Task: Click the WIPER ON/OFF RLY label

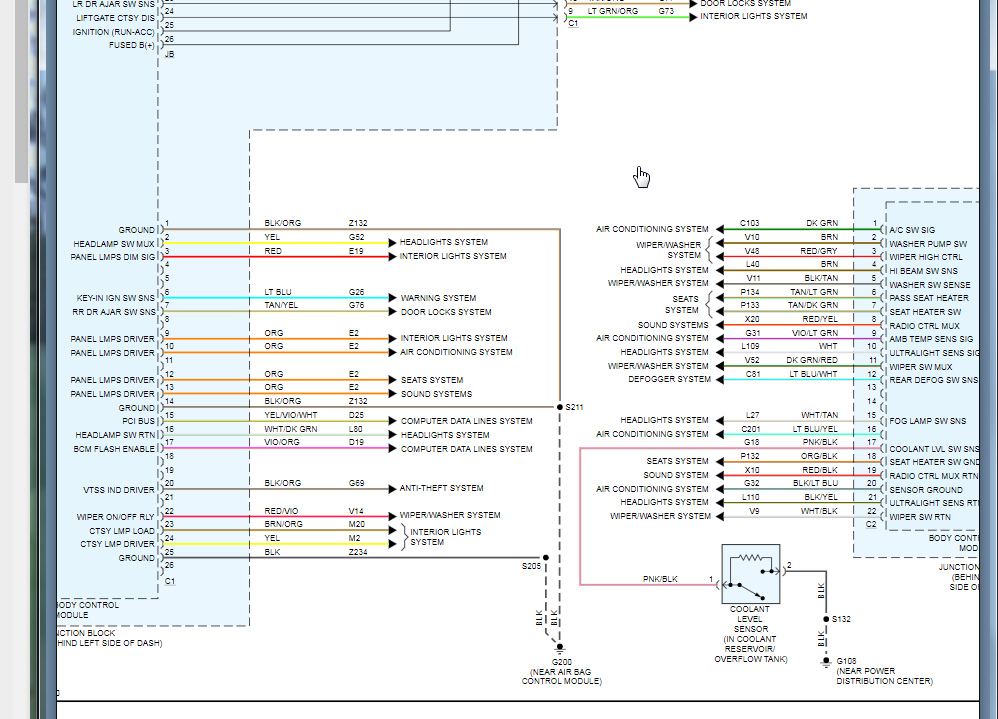Action: (x=115, y=517)
